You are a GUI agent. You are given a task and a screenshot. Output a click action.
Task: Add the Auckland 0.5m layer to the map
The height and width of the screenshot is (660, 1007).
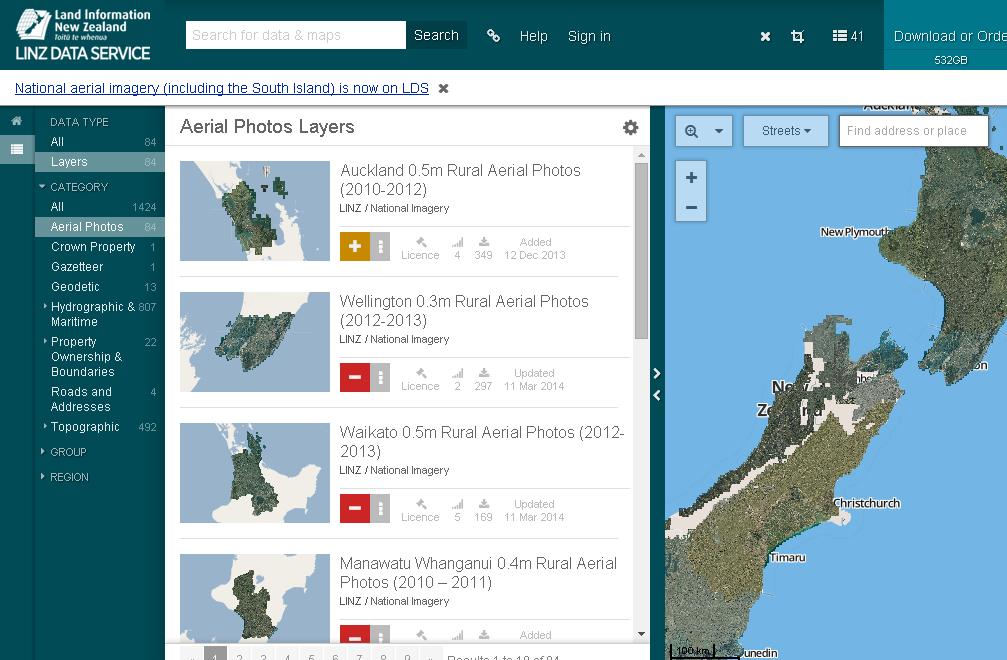[353, 245]
